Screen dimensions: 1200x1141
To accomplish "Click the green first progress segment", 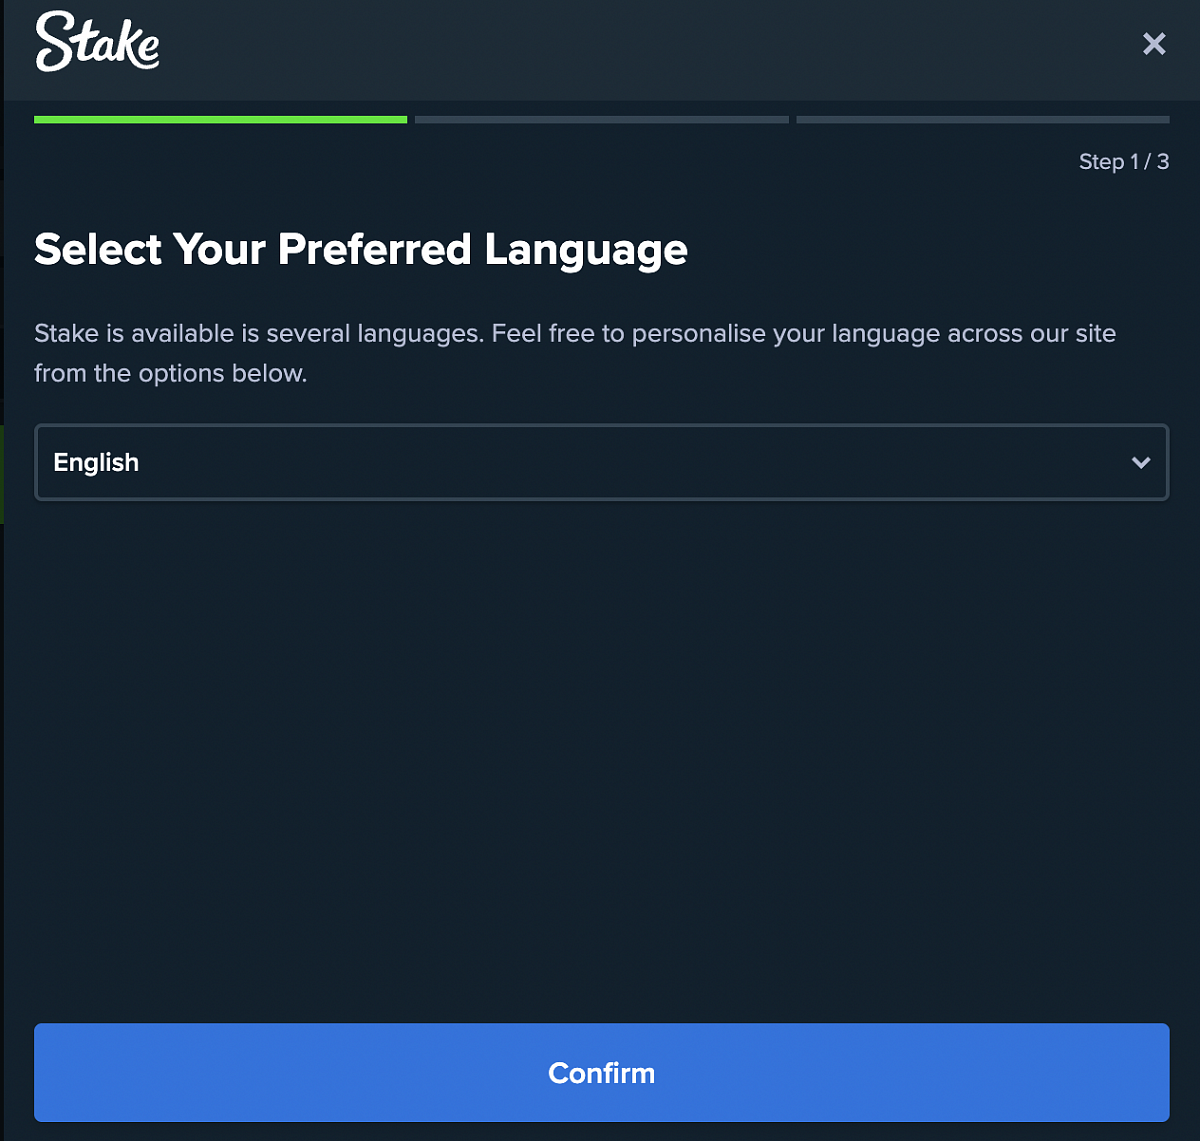I will 220,120.
